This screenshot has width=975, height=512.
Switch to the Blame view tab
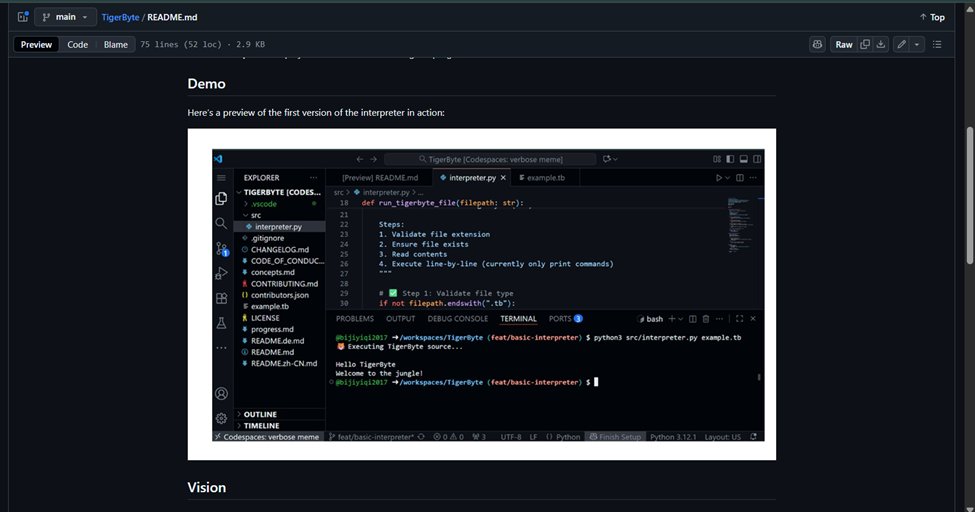tap(116, 44)
